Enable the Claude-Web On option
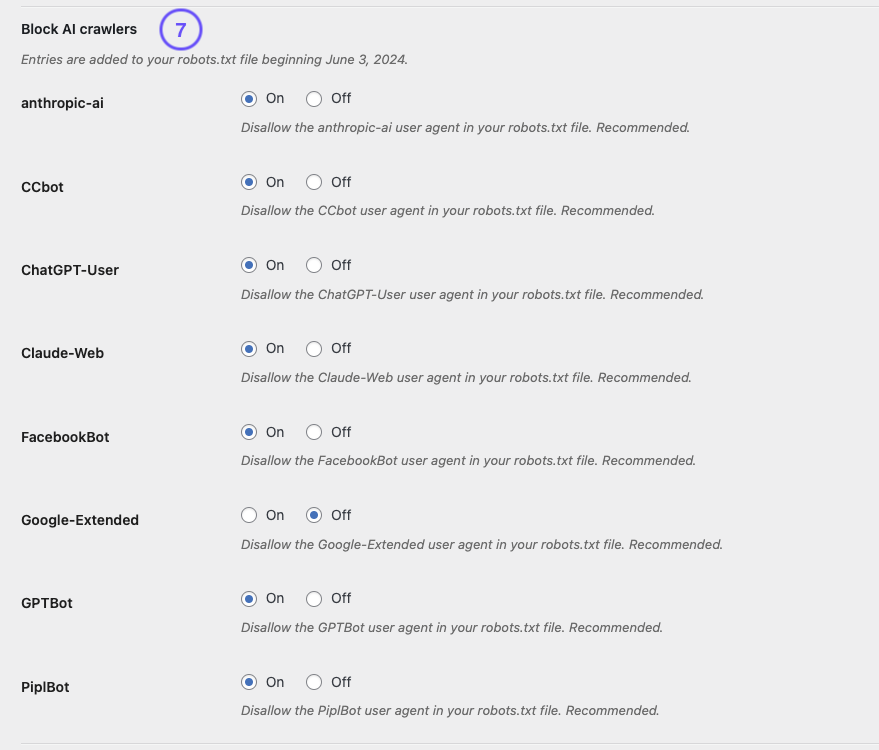The height and width of the screenshot is (750, 879). coord(251,348)
